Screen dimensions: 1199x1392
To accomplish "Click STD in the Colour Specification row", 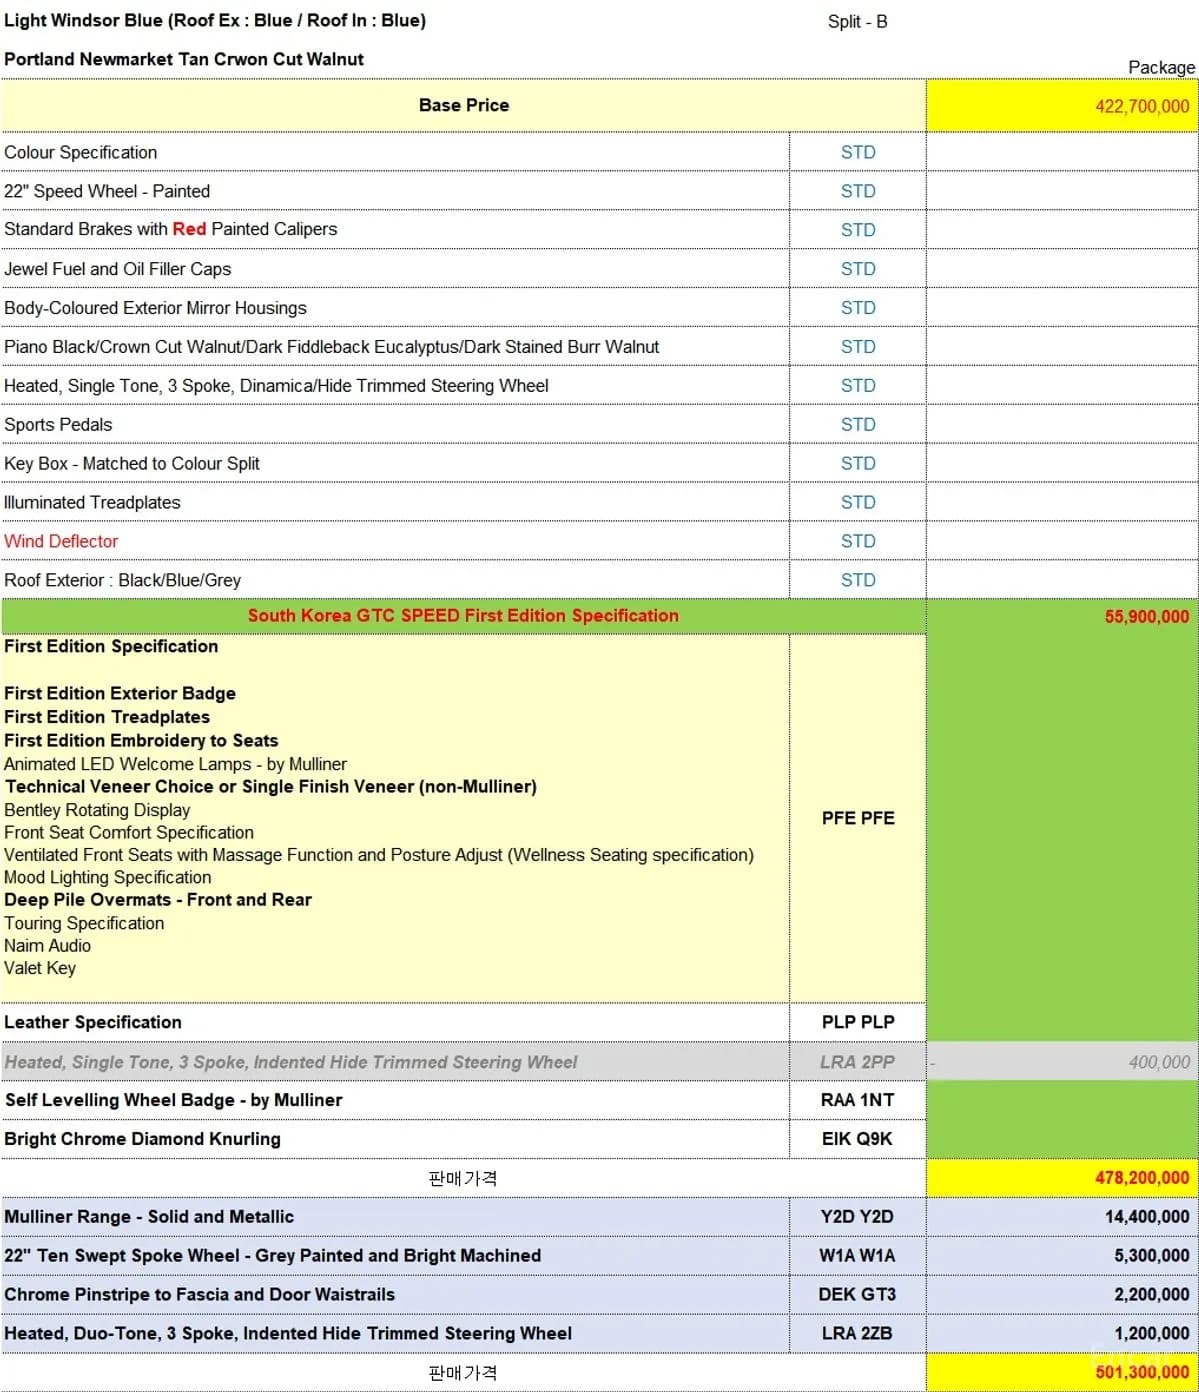I will point(858,152).
